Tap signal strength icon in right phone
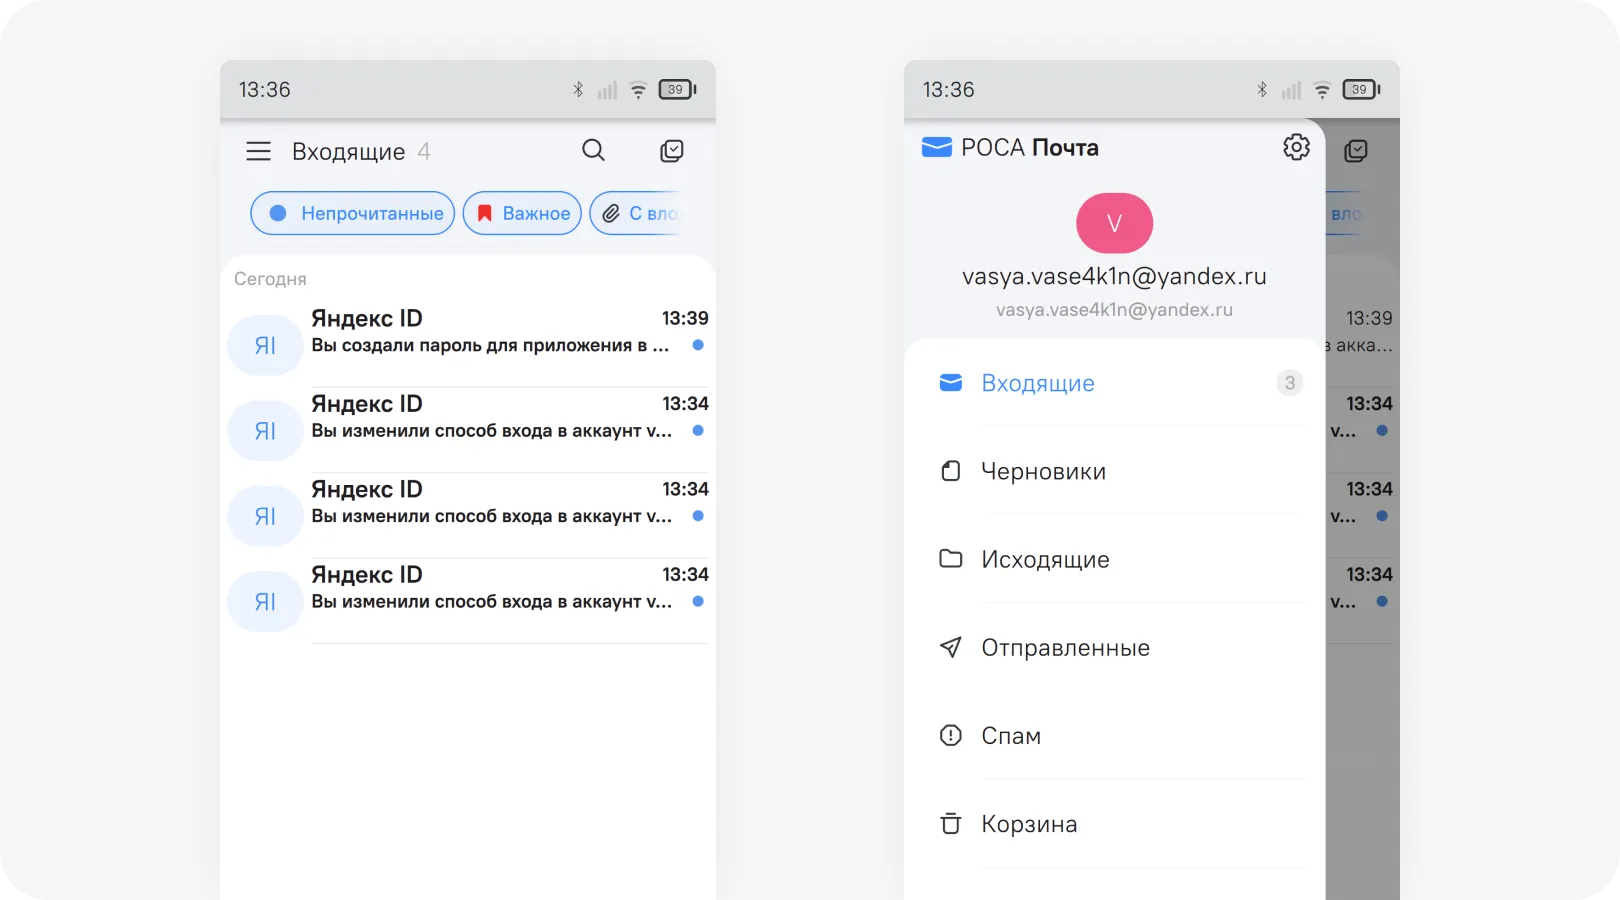 (1292, 90)
